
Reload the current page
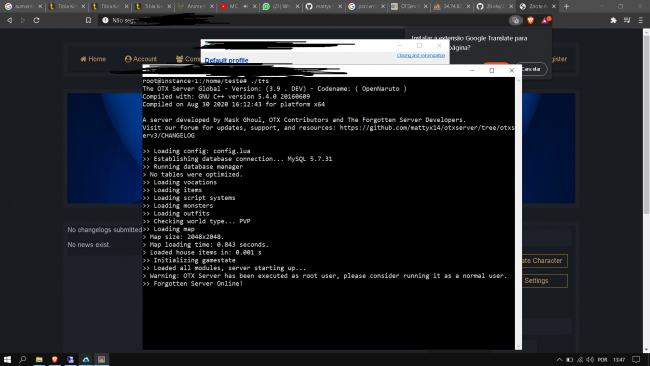(36, 20)
